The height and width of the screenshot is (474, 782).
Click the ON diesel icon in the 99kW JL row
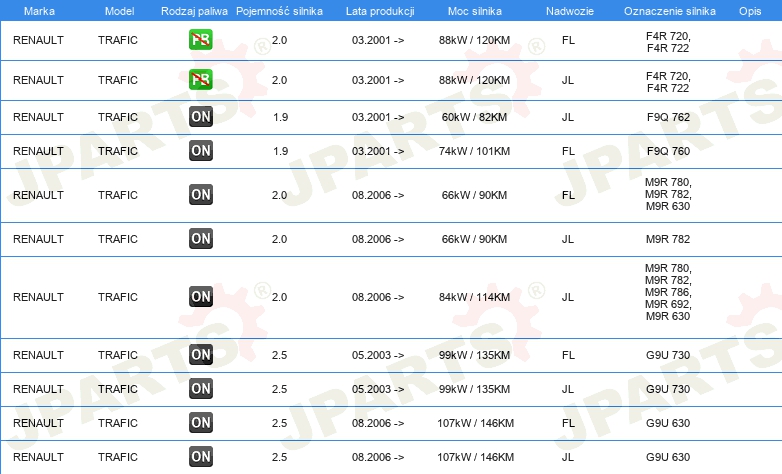pos(201,389)
